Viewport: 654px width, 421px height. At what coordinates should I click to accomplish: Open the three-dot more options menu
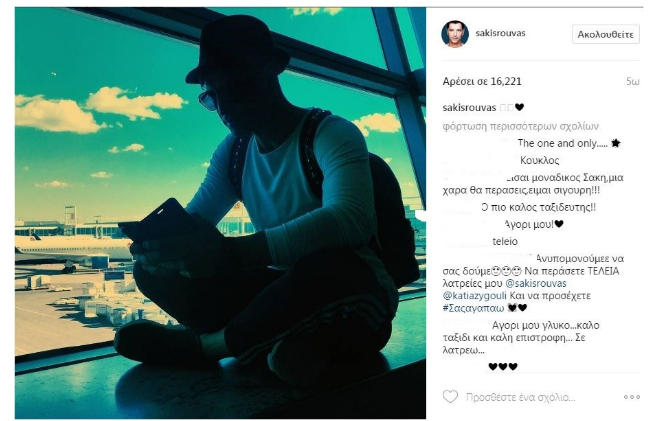tap(631, 397)
